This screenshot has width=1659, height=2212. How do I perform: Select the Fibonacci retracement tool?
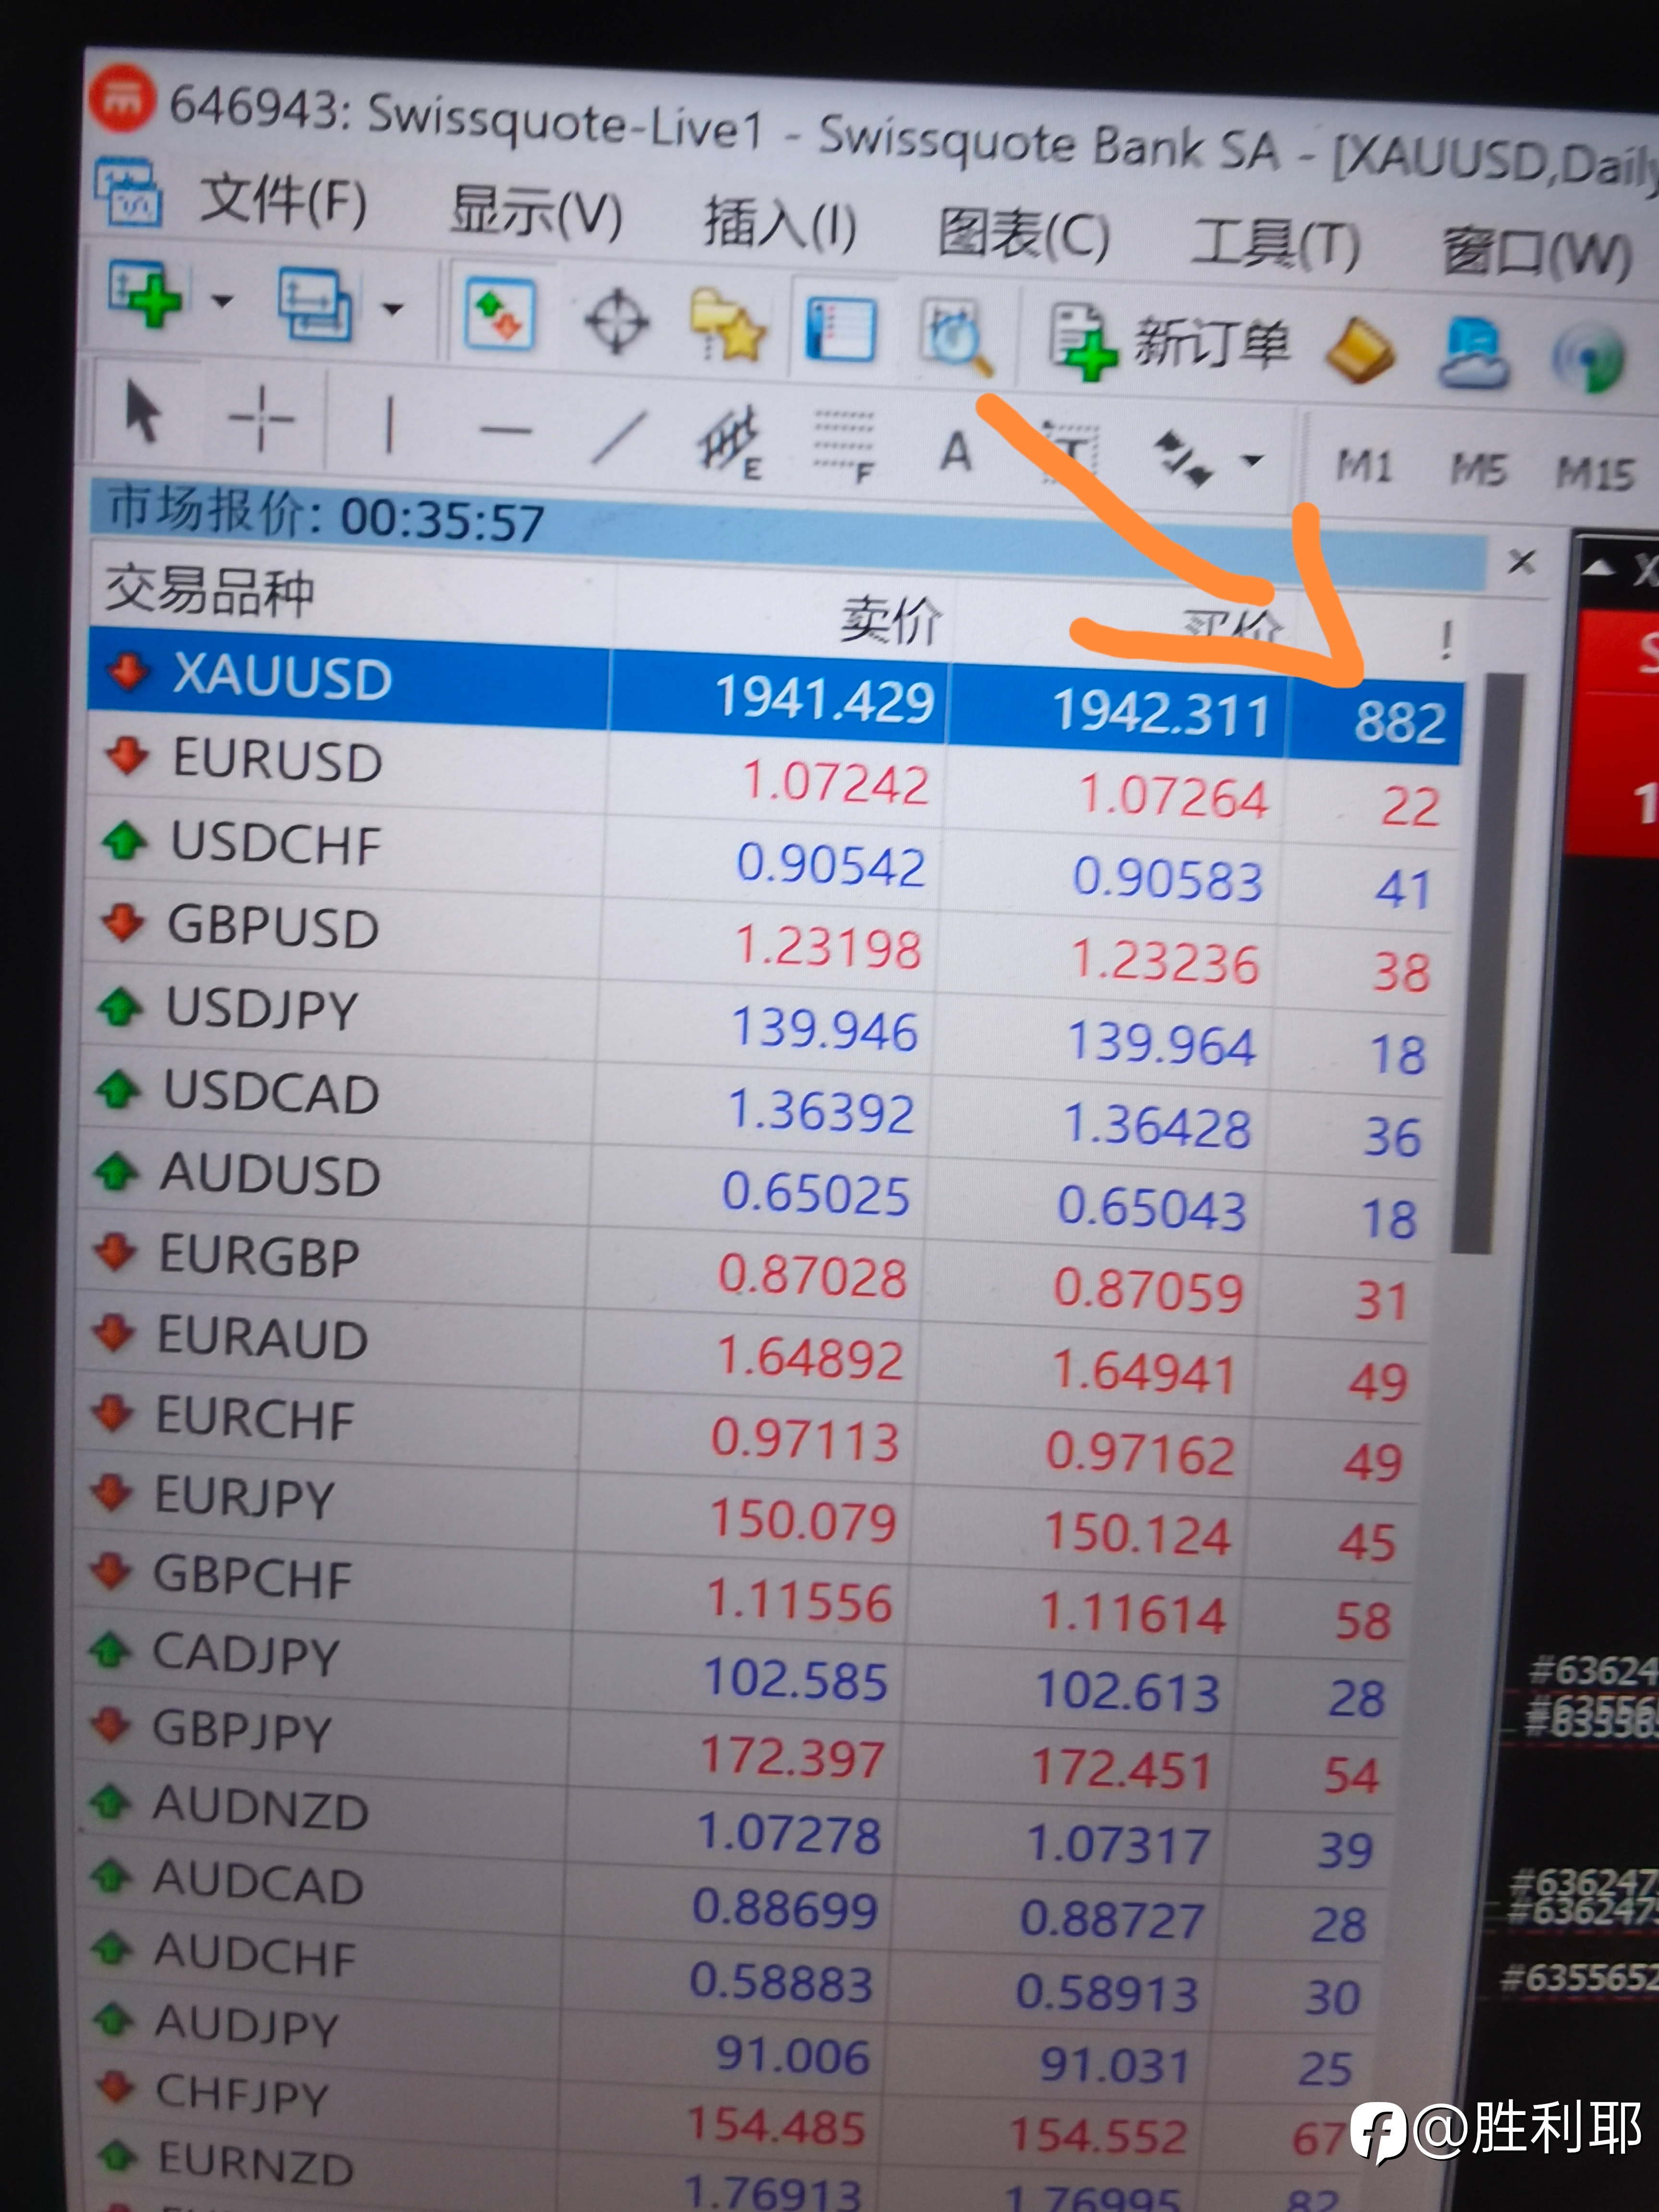(x=844, y=447)
